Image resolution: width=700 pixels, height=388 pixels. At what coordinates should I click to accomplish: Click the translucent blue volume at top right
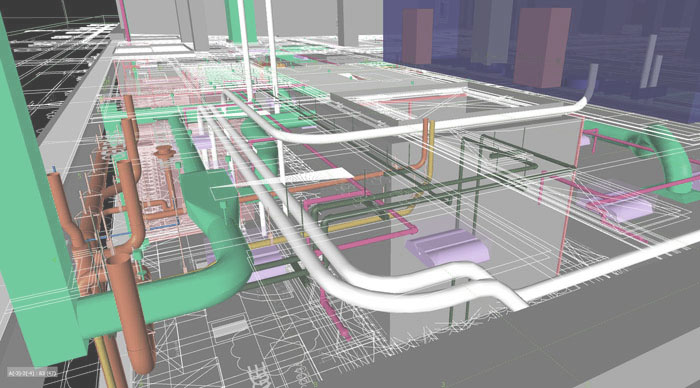tap(540, 58)
